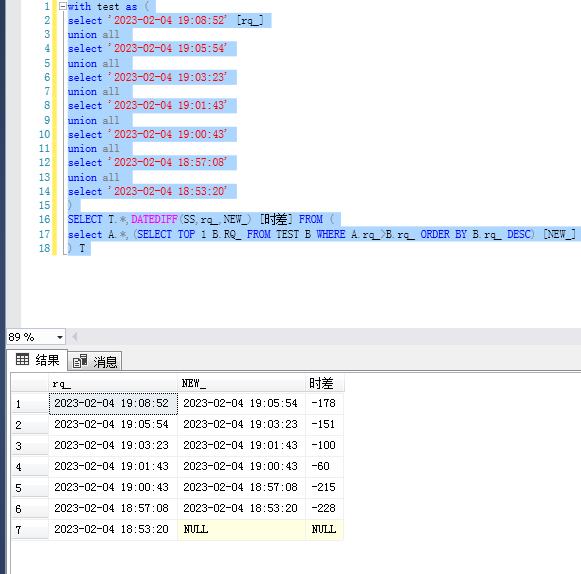Switch to the 结果 results tab
The image size is (581, 574).
(x=37, y=360)
